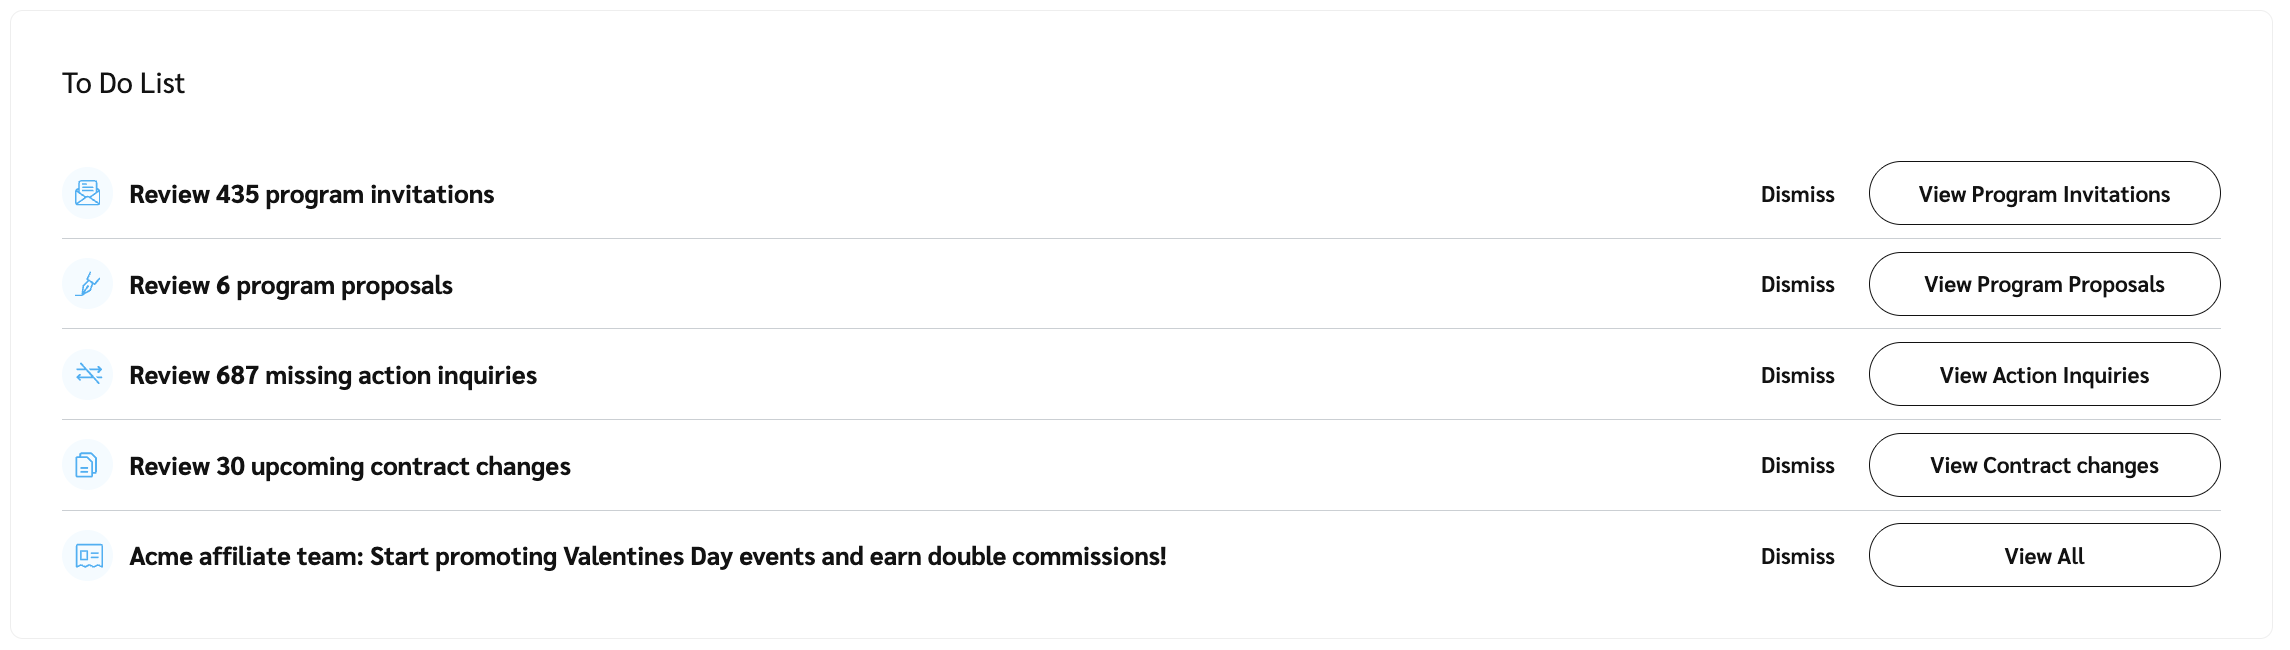Click the document icon for contract changes
Image resolution: width=2290 pixels, height=650 pixels.
88,465
